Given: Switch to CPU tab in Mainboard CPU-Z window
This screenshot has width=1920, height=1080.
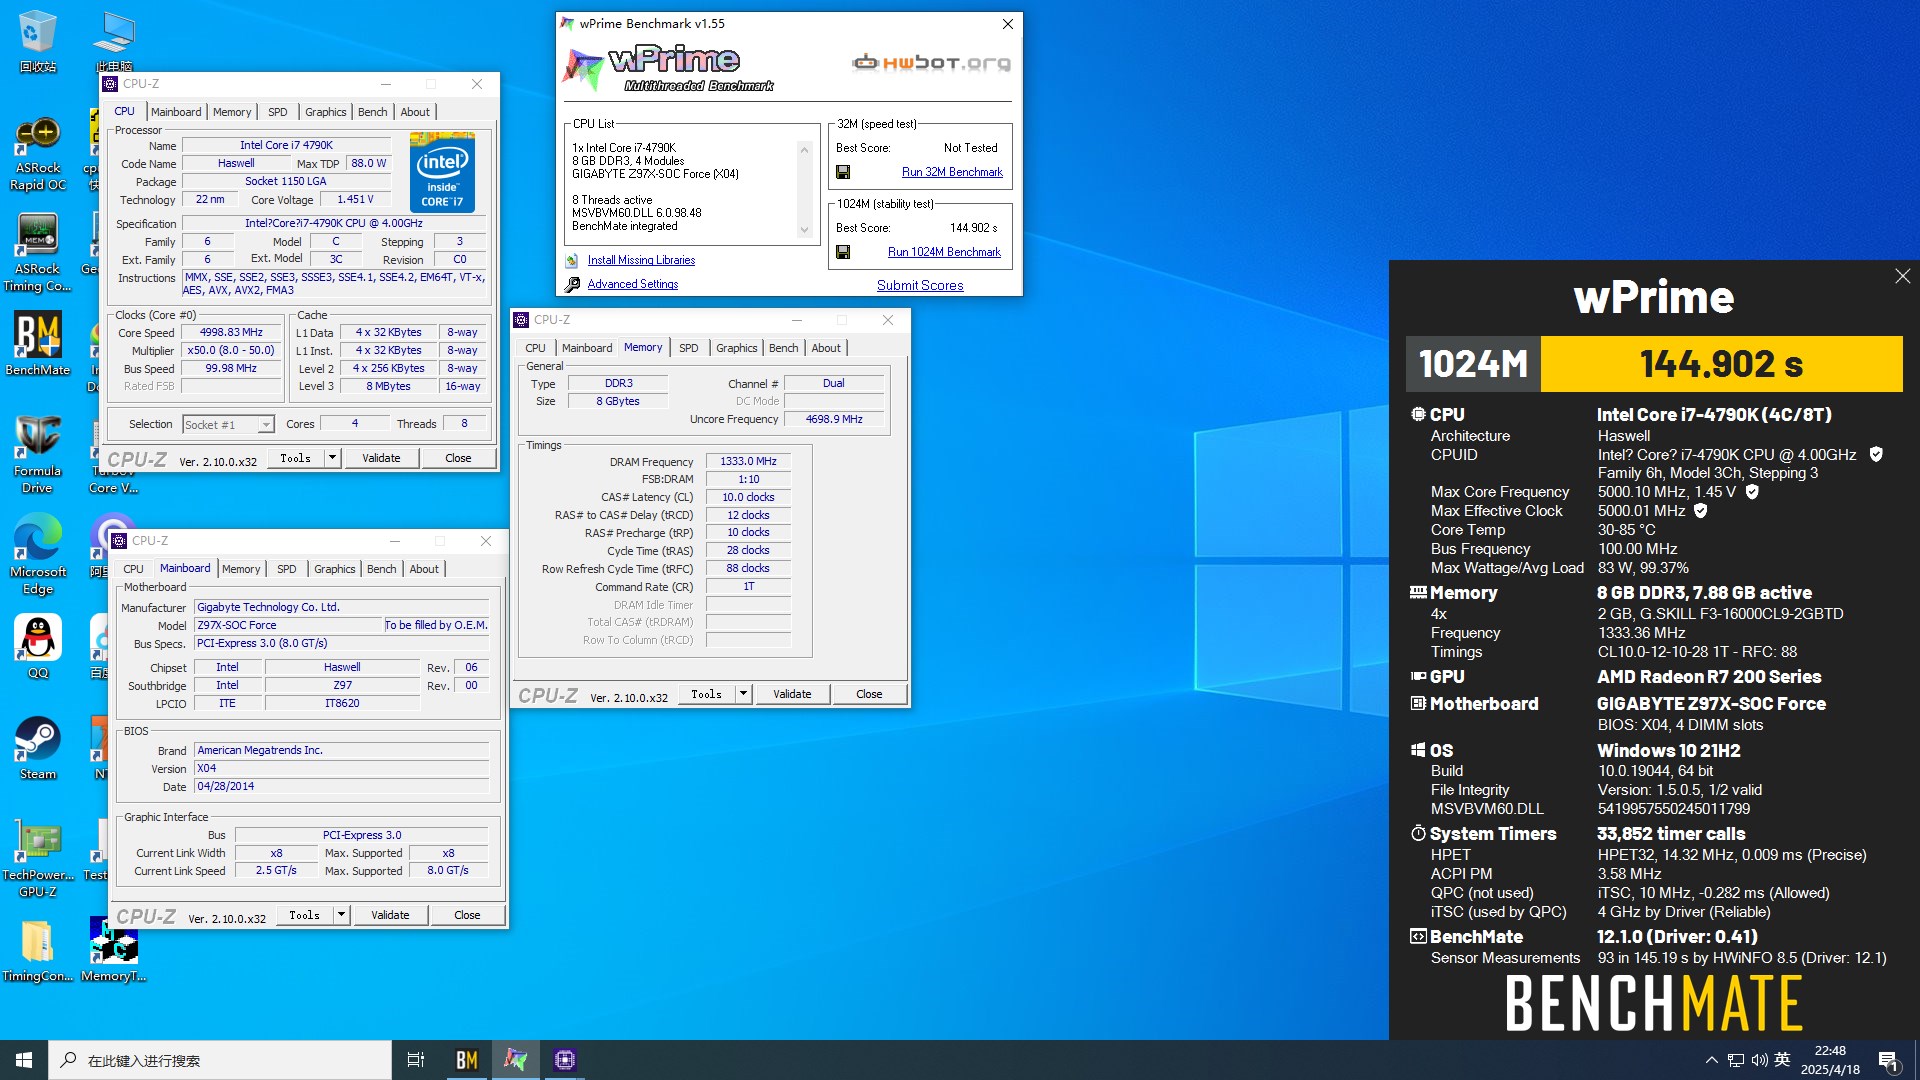Looking at the screenshot, I should click(133, 569).
